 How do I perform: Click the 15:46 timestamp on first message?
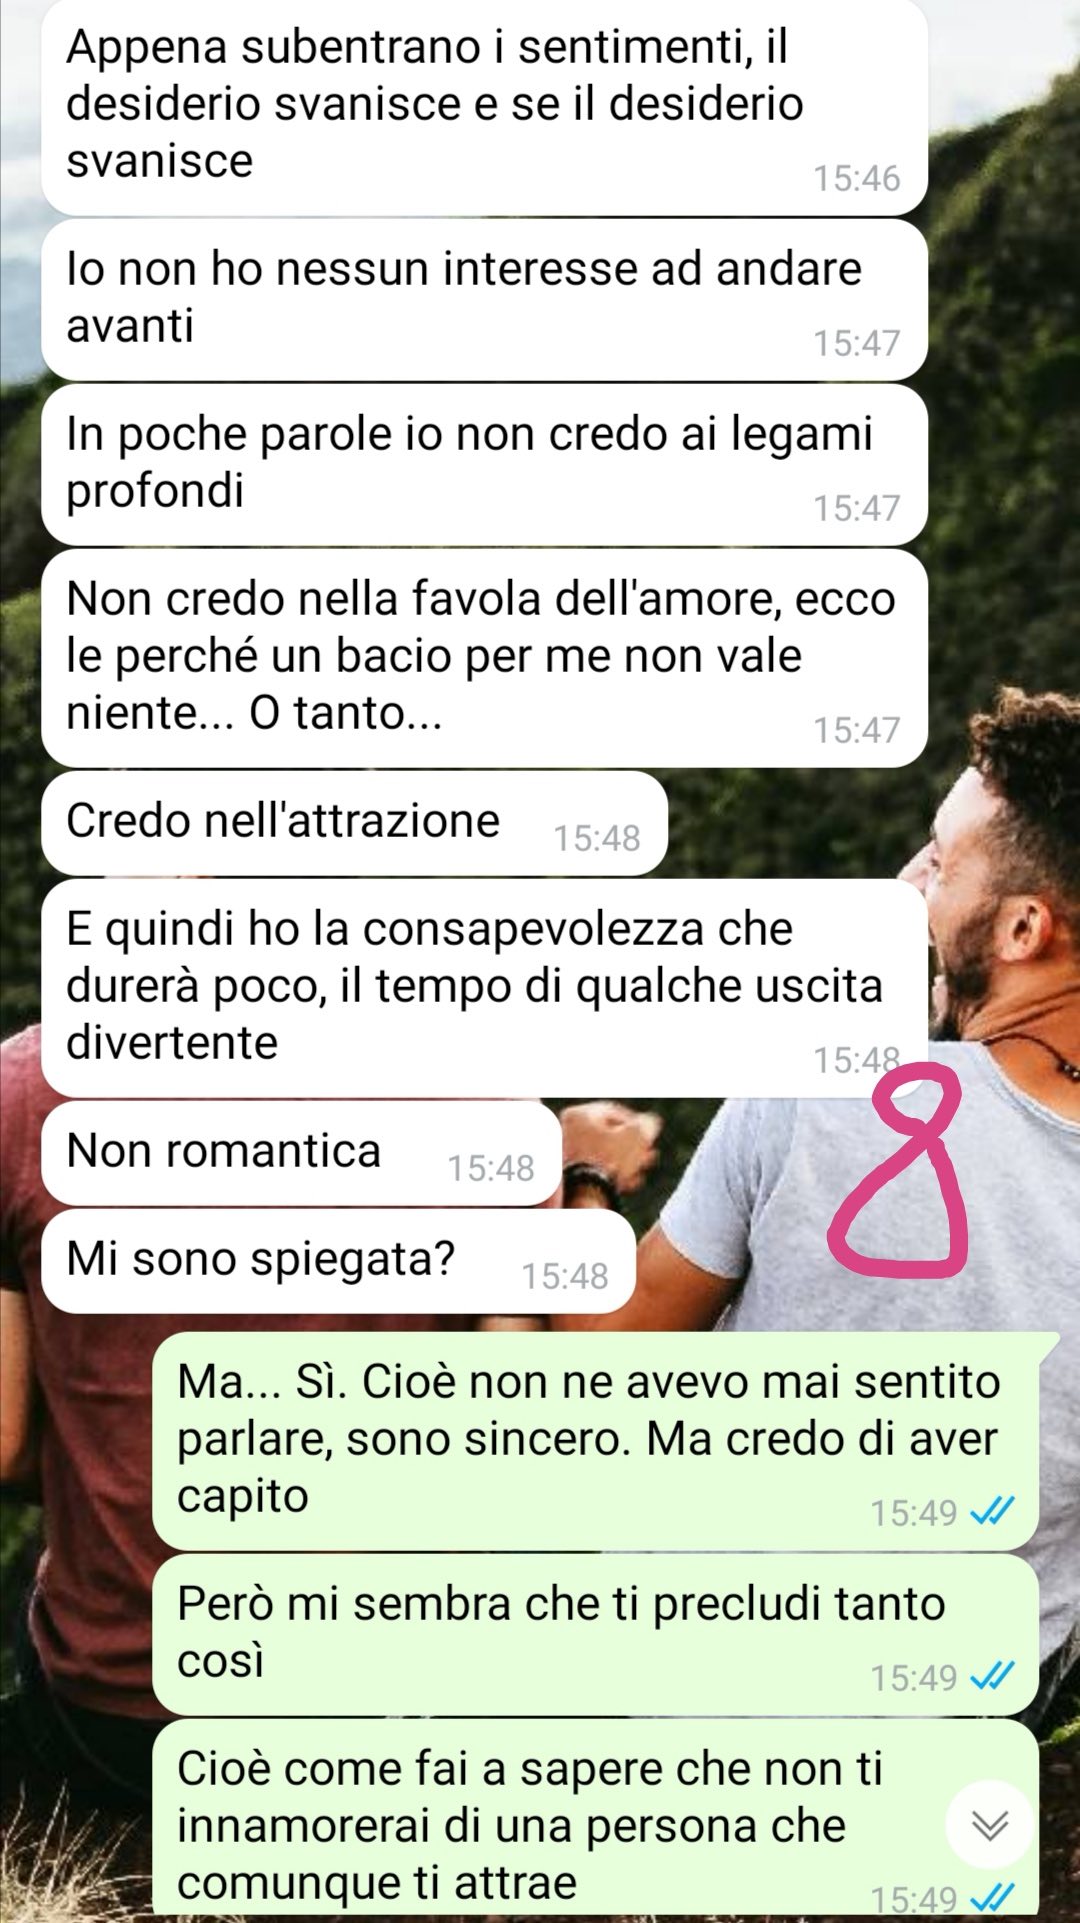857,178
